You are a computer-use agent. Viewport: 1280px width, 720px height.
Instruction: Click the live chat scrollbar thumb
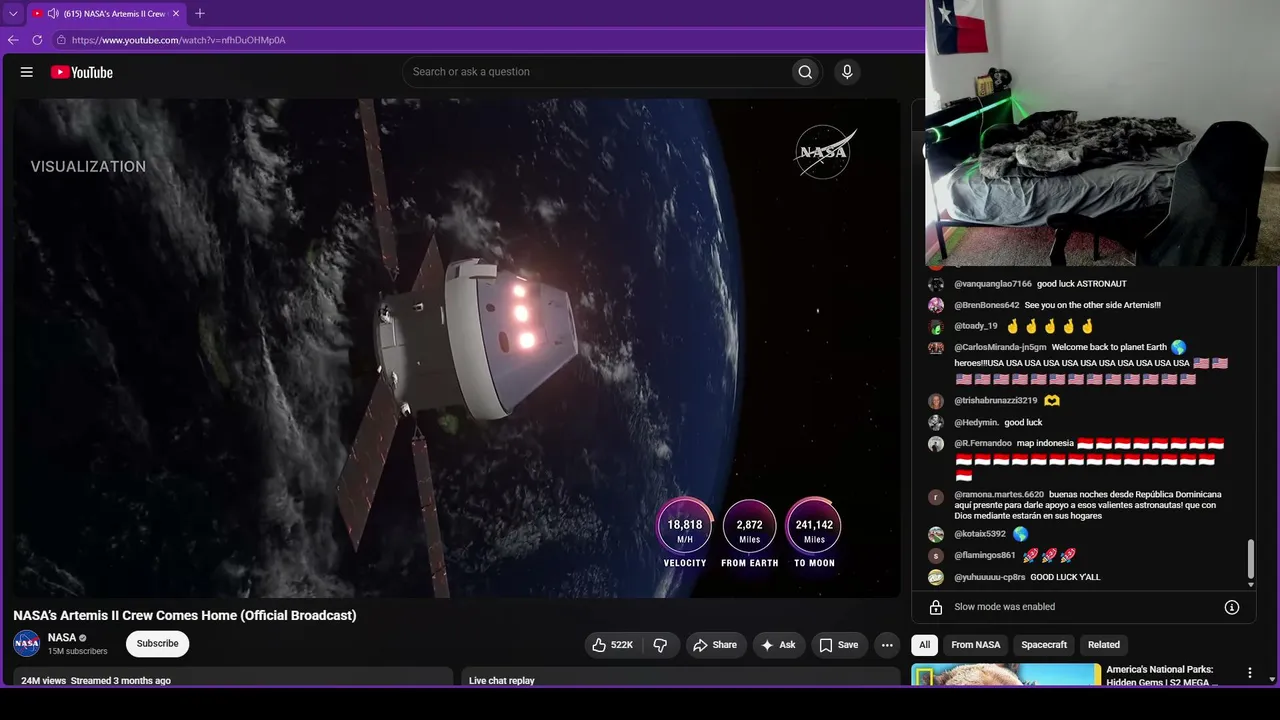(1250, 560)
